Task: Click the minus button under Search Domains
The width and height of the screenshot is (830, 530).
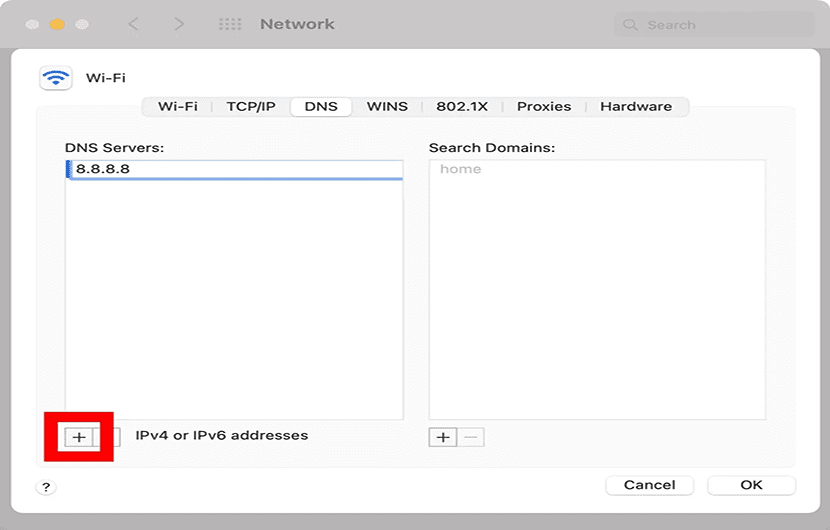Action: (x=471, y=437)
